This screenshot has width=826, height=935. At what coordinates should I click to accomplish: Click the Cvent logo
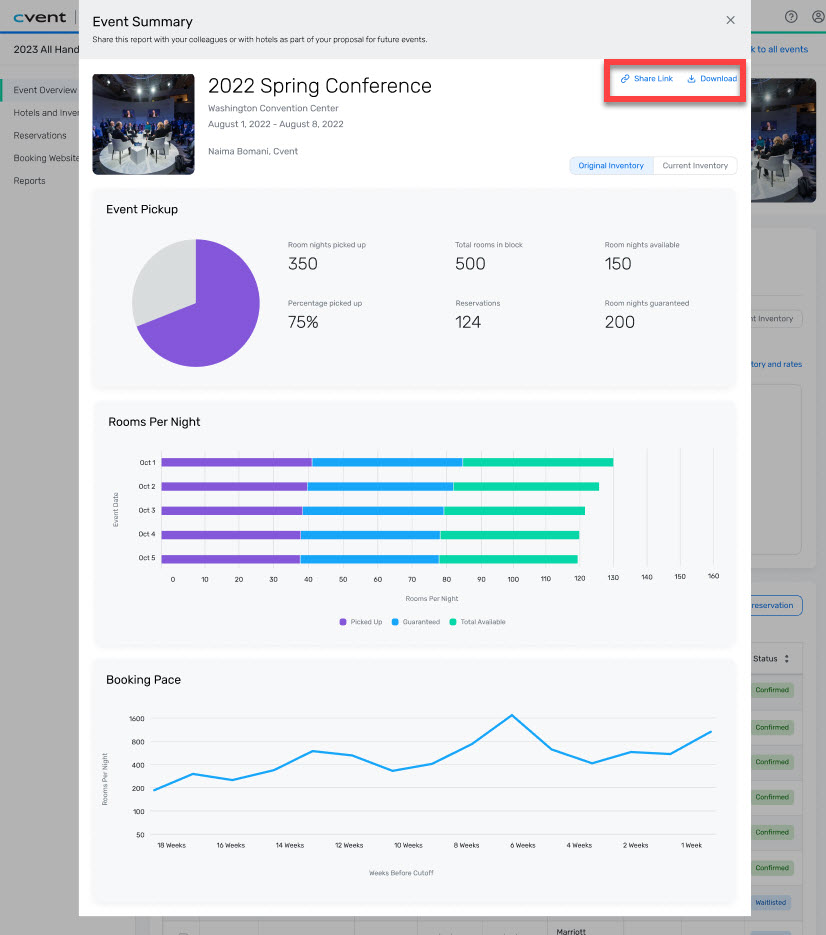[38, 17]
